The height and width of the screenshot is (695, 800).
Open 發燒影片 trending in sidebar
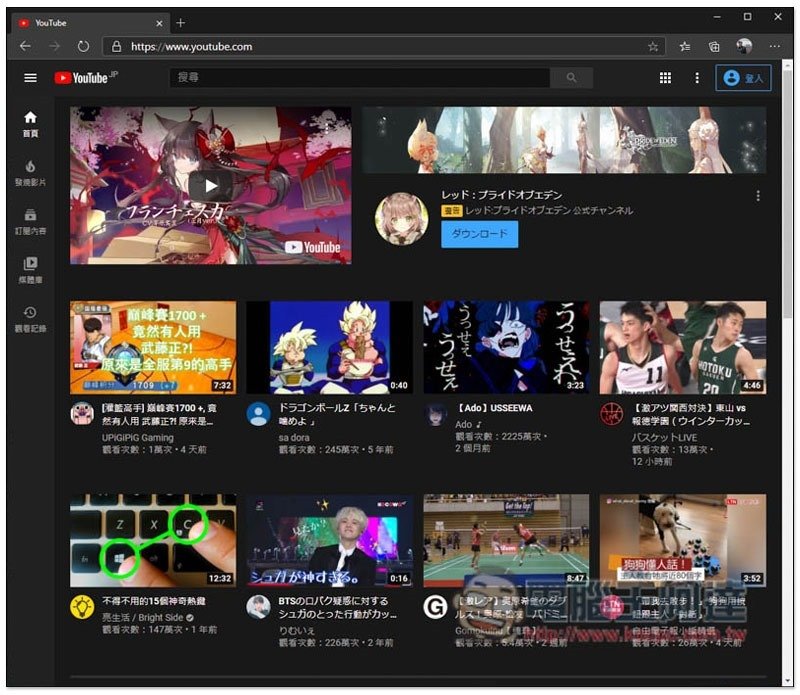tap(30, 173)
